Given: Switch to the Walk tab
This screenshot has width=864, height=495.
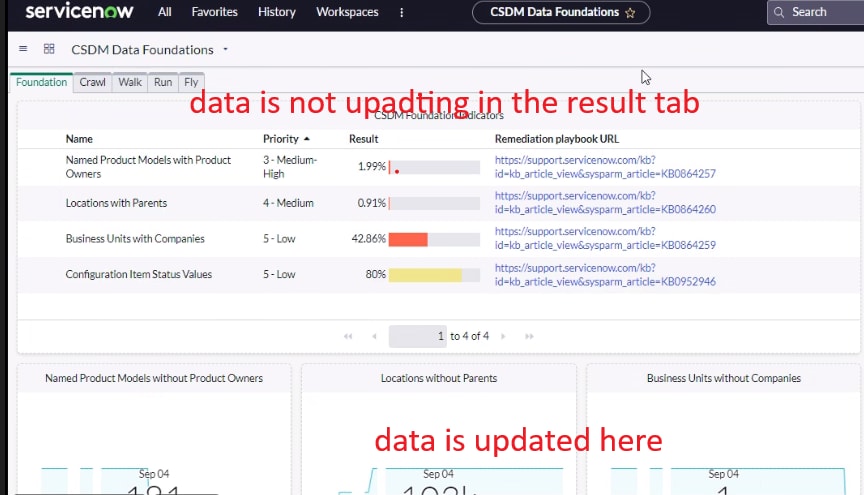Looking at the screenshot, I should pyautogui.click(x=130, y=82).
